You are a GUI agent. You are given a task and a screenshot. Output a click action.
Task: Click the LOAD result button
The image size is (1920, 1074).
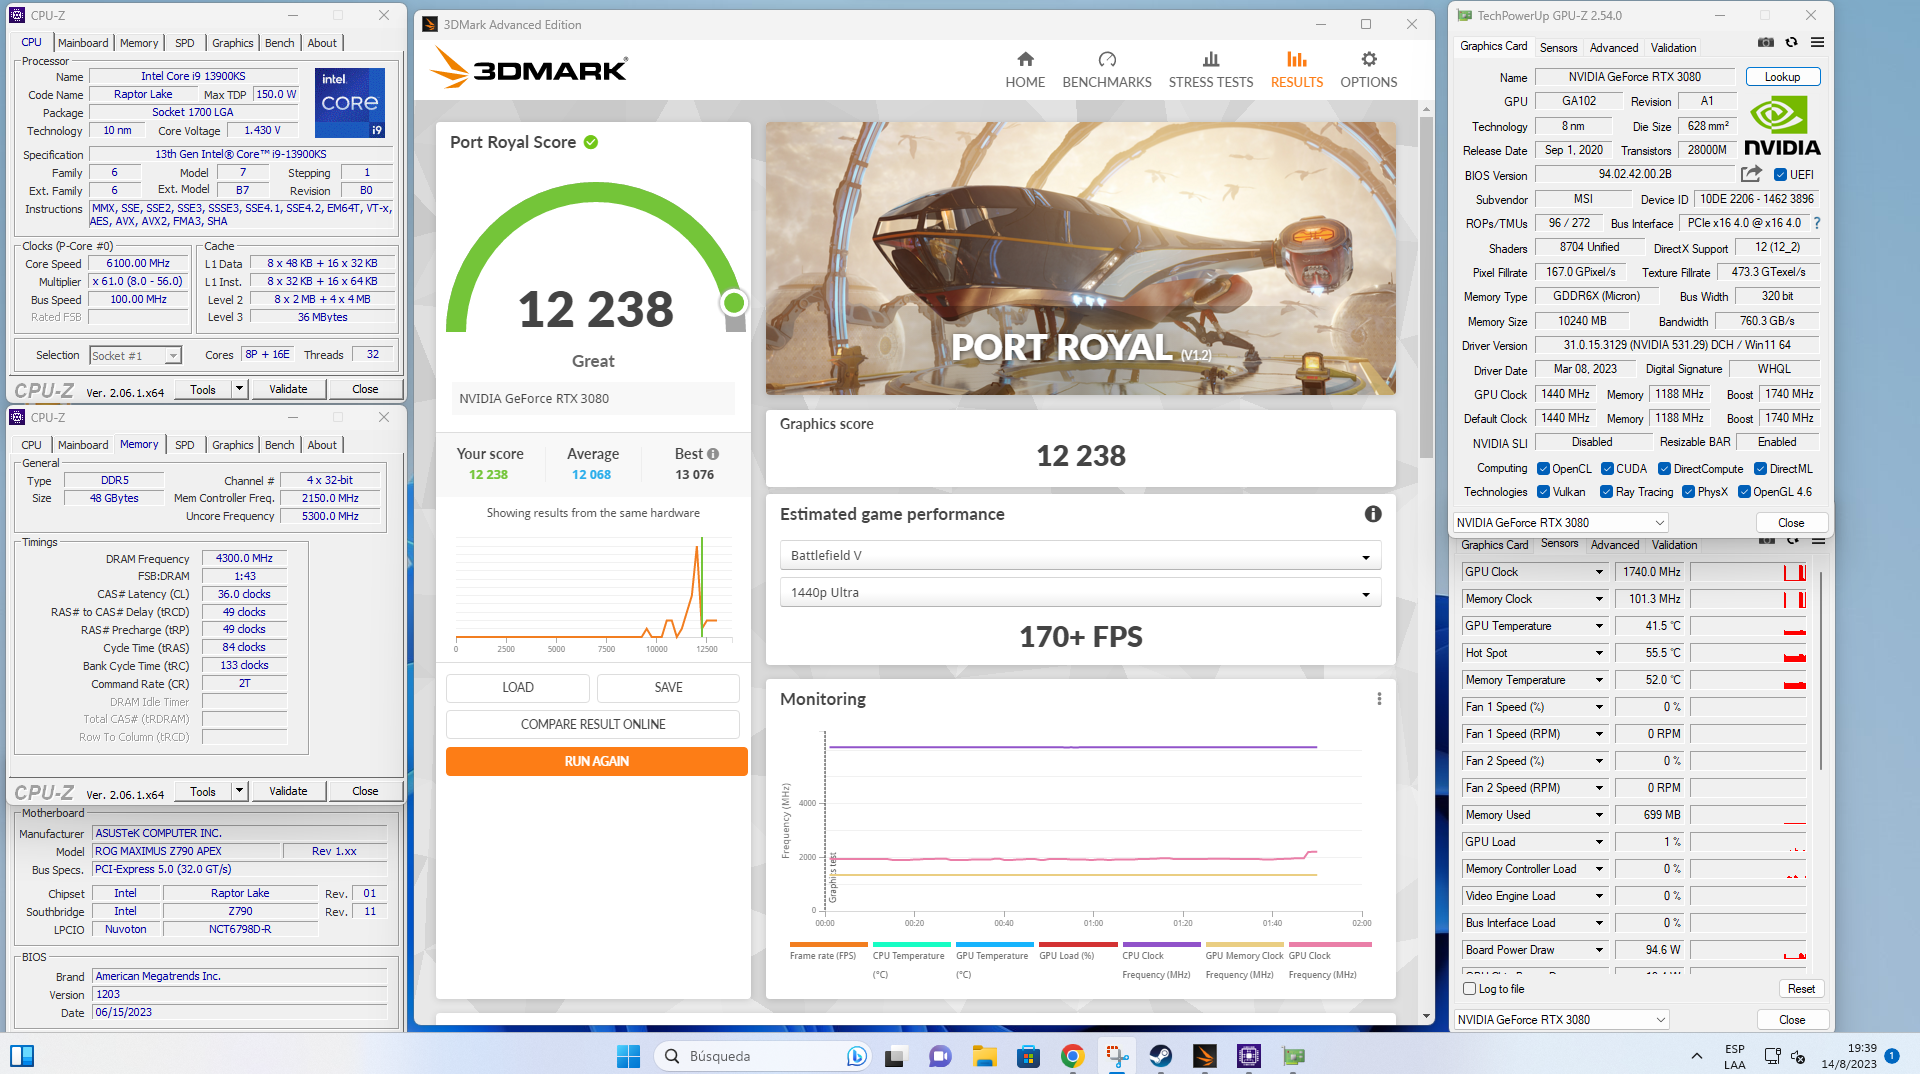click(518, 688)
